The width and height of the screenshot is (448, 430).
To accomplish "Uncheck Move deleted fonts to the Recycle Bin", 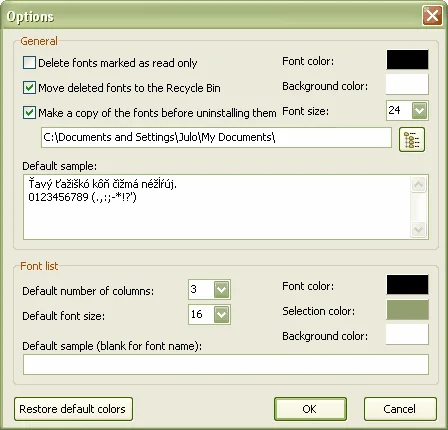I will coord(29,88).
